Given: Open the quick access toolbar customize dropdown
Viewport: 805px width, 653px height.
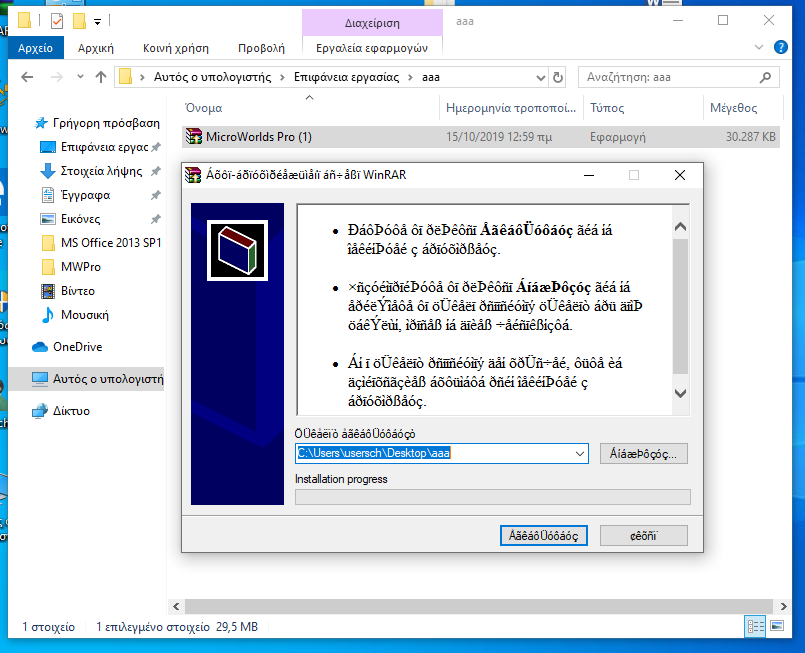Looking at the screenshot, I should pyautogui.click(x=98, y=22).
